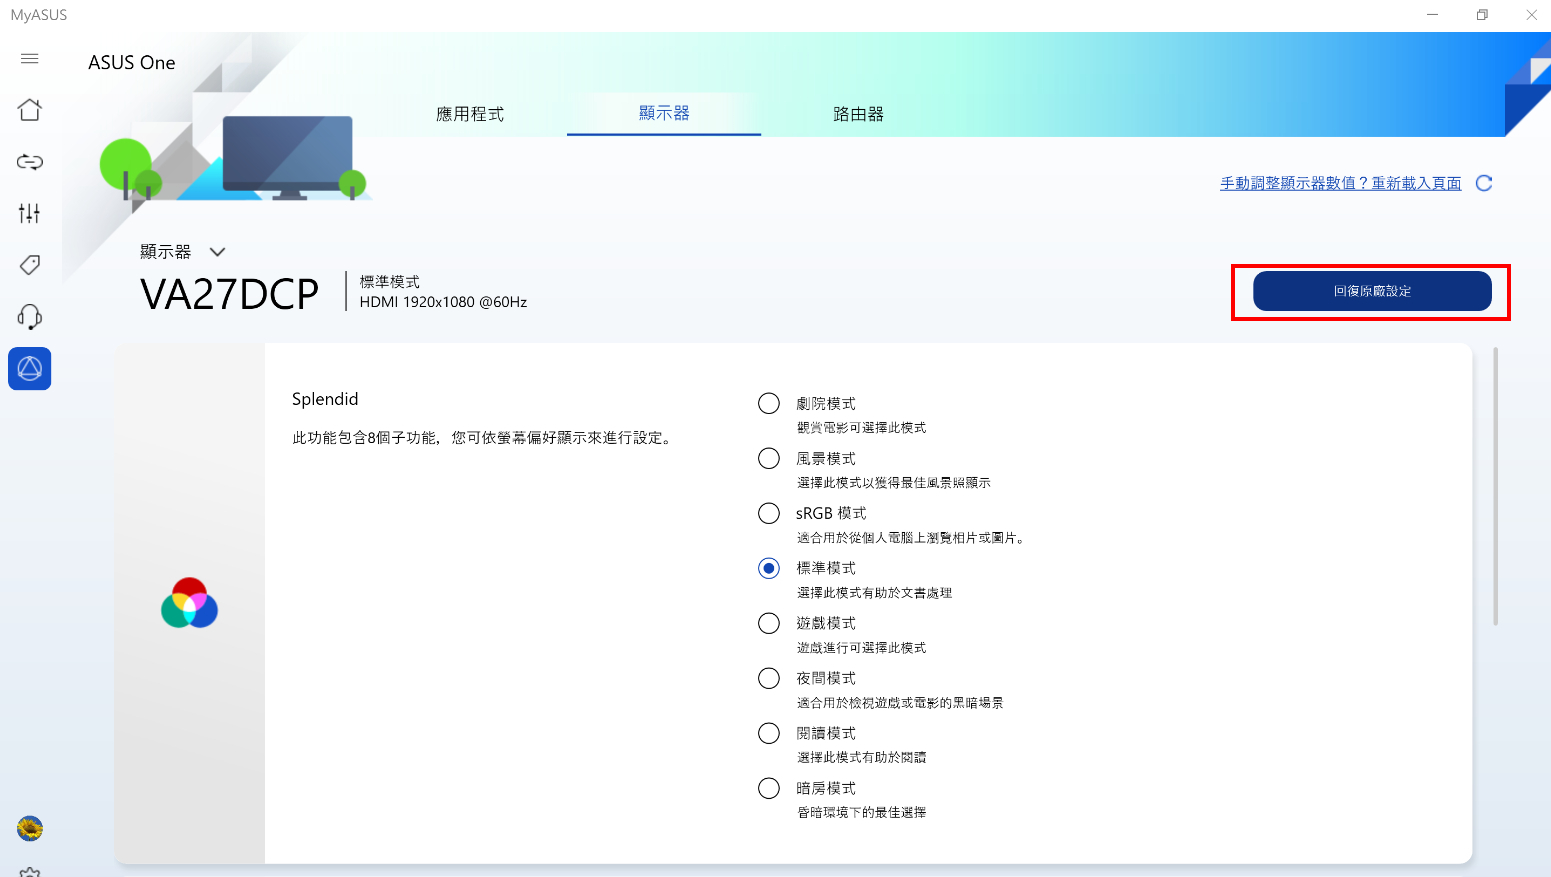Click the reload page refresh icon
The image size is (1551, 877).
(x=1484, y=183)
